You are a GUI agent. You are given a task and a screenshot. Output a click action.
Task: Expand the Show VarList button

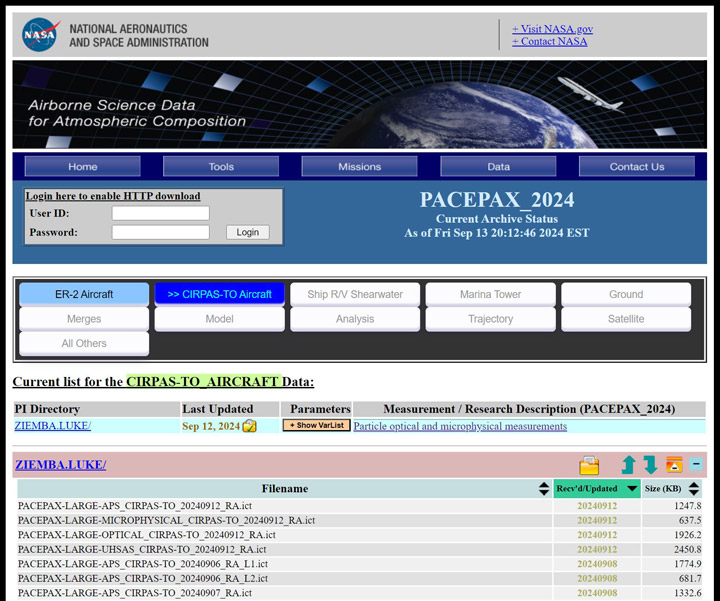316,426
